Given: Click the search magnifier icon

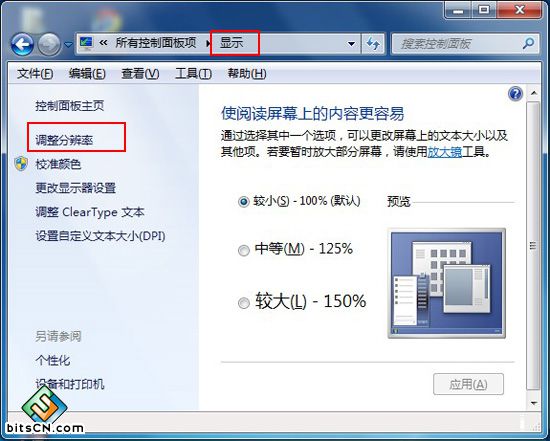Looking at the screenshot, I should point(528,44).
